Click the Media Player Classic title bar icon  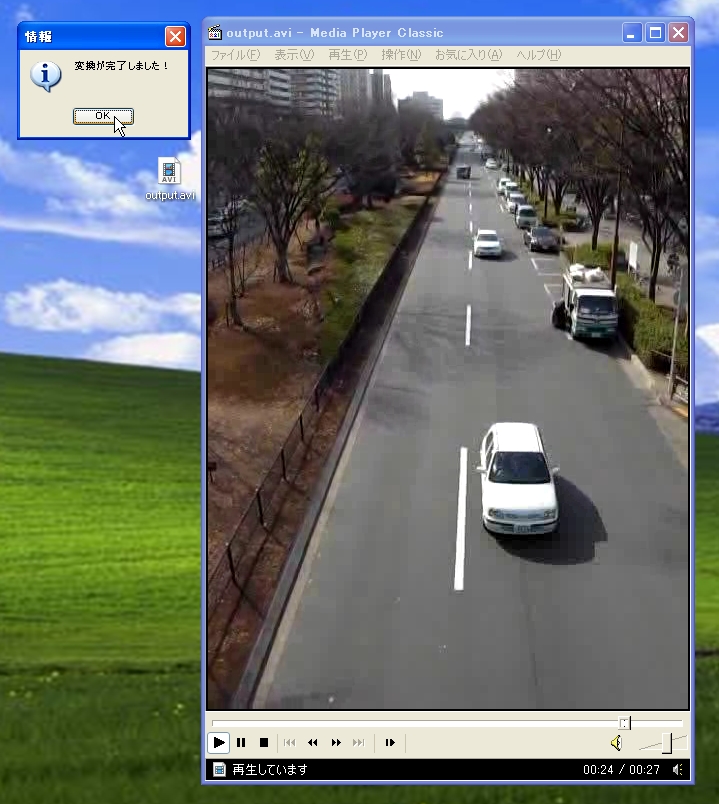point(215,32)
